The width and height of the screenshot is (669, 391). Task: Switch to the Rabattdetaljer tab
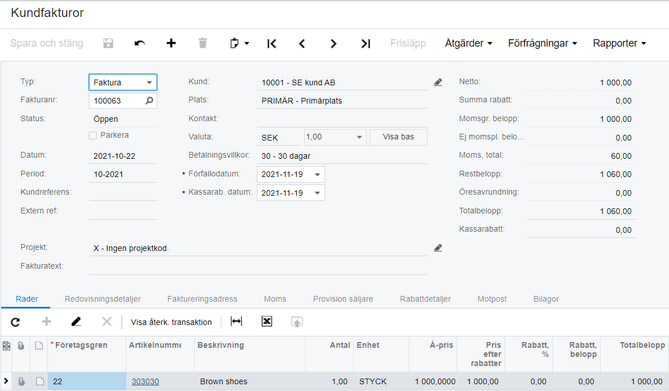425,299
